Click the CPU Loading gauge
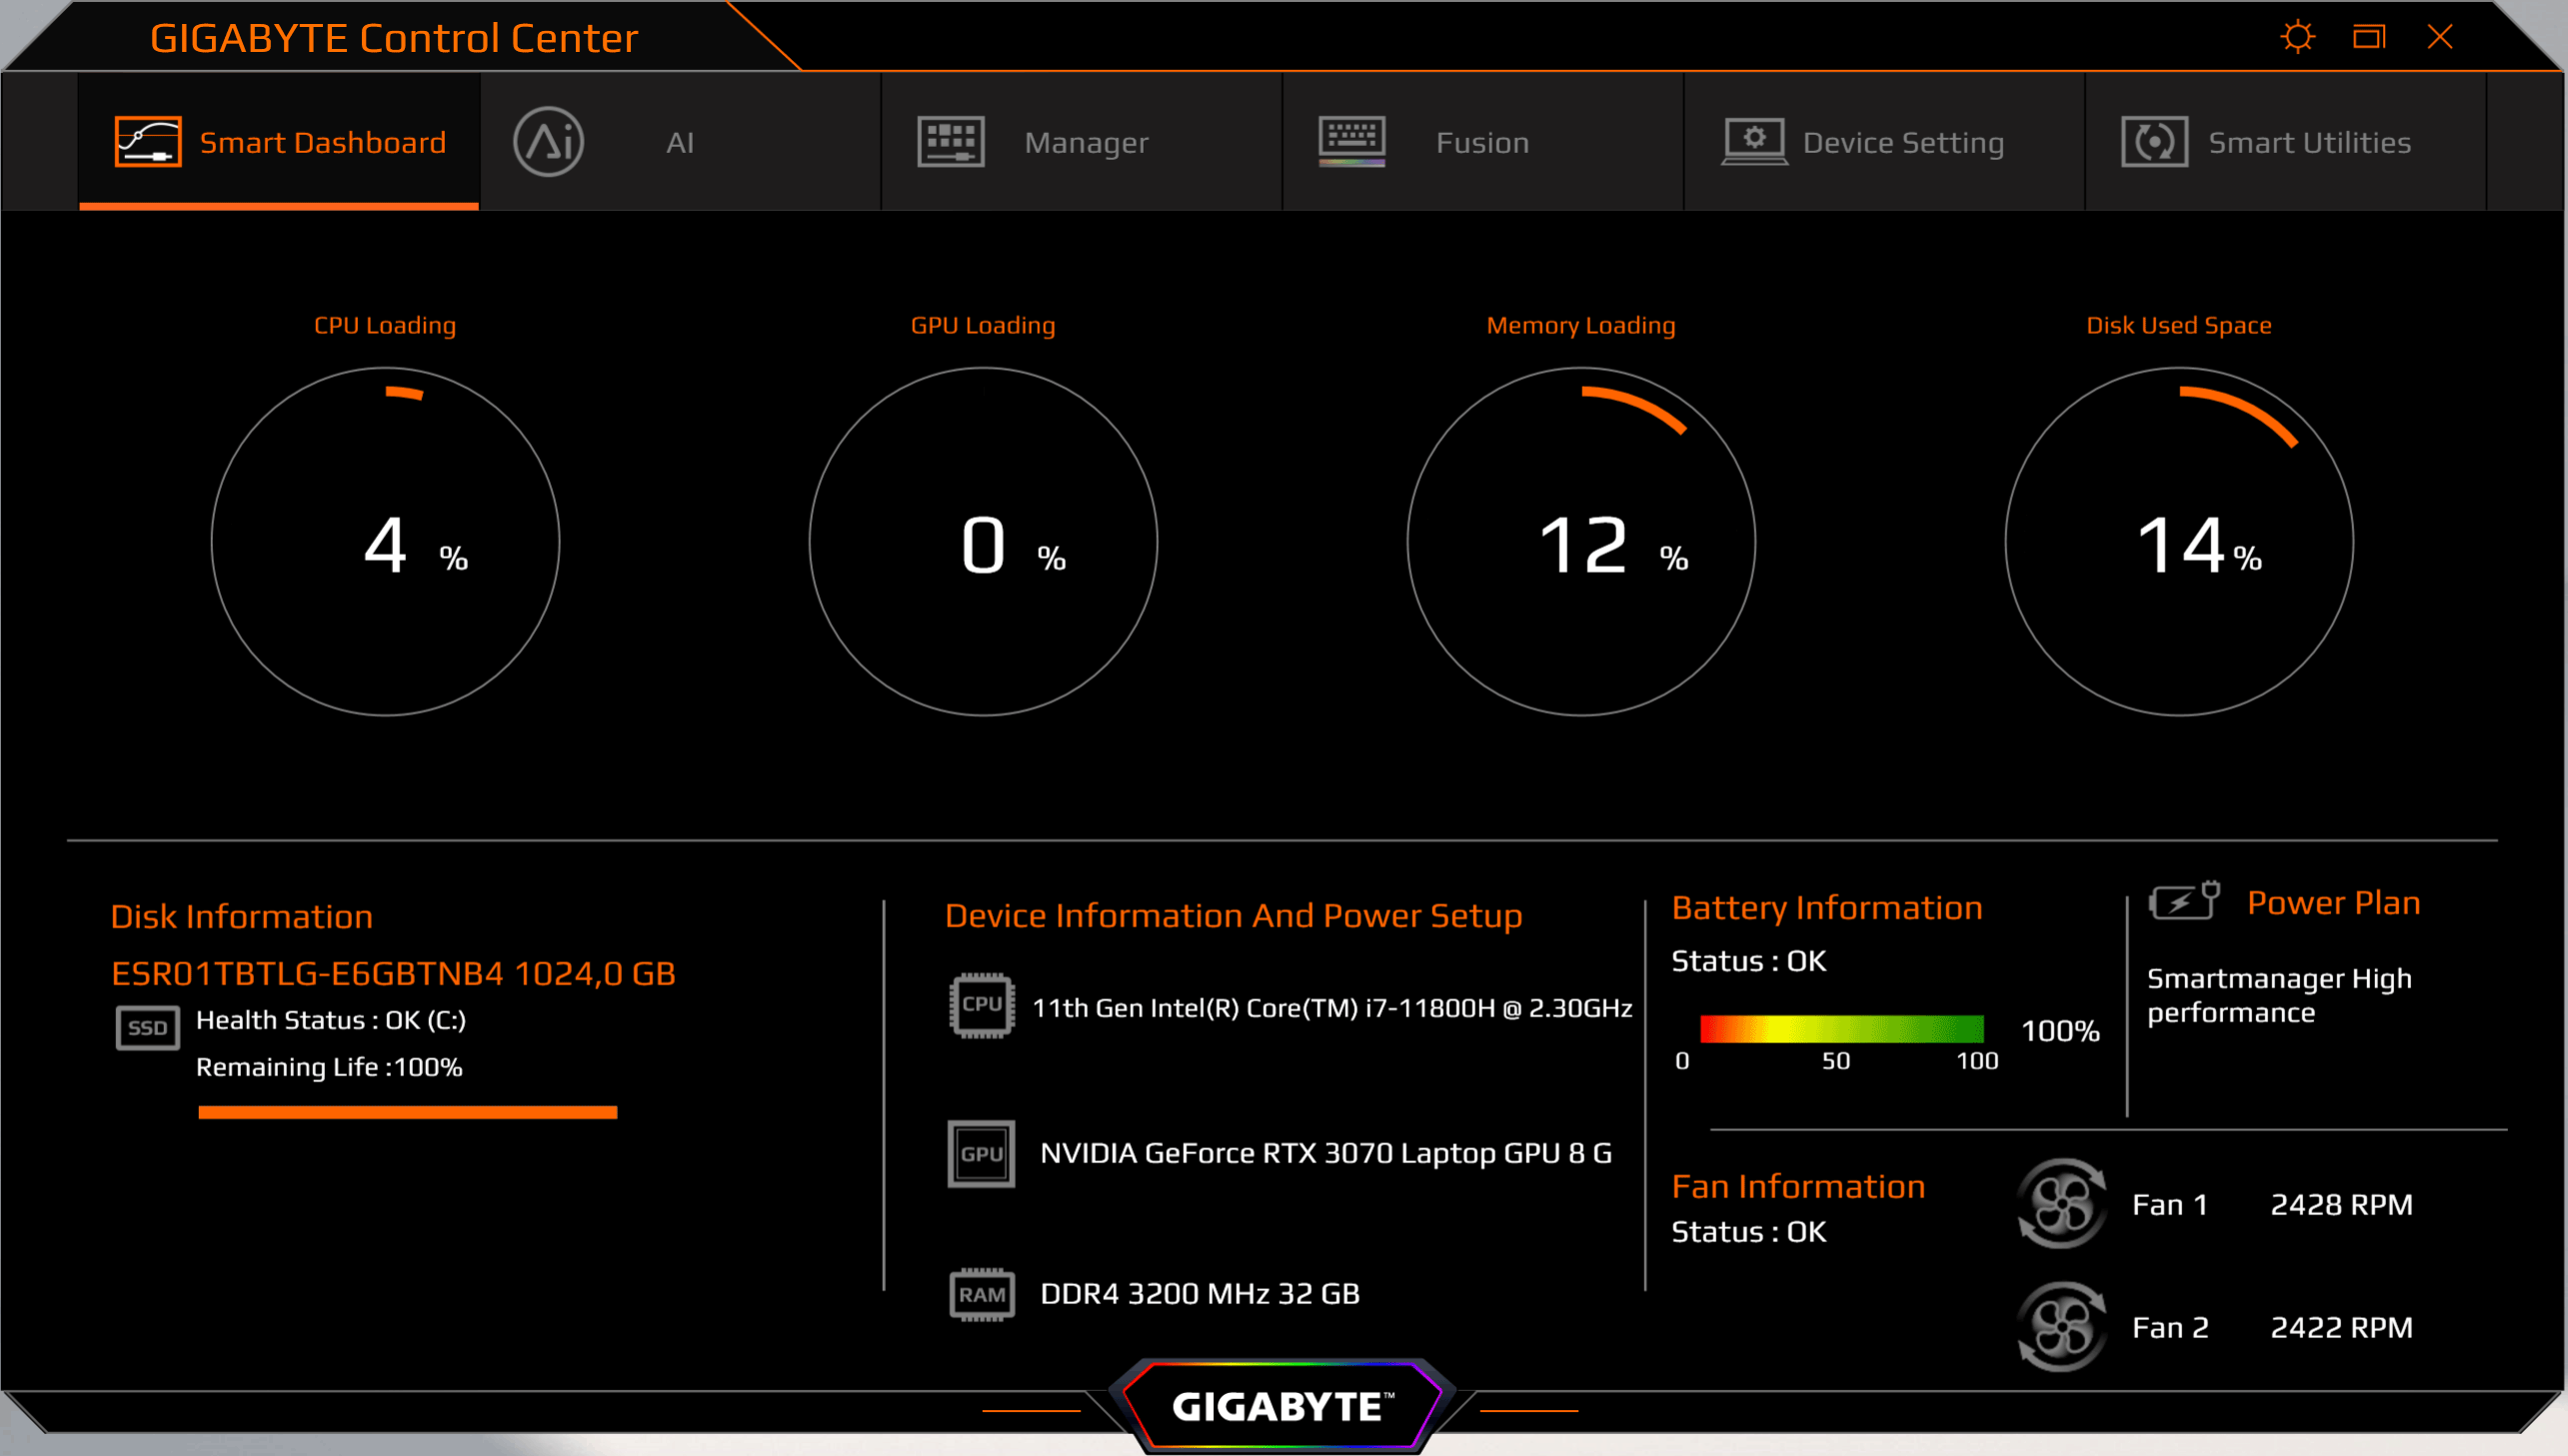This screenshot has height=1456, width=2568. coord(385,541)
